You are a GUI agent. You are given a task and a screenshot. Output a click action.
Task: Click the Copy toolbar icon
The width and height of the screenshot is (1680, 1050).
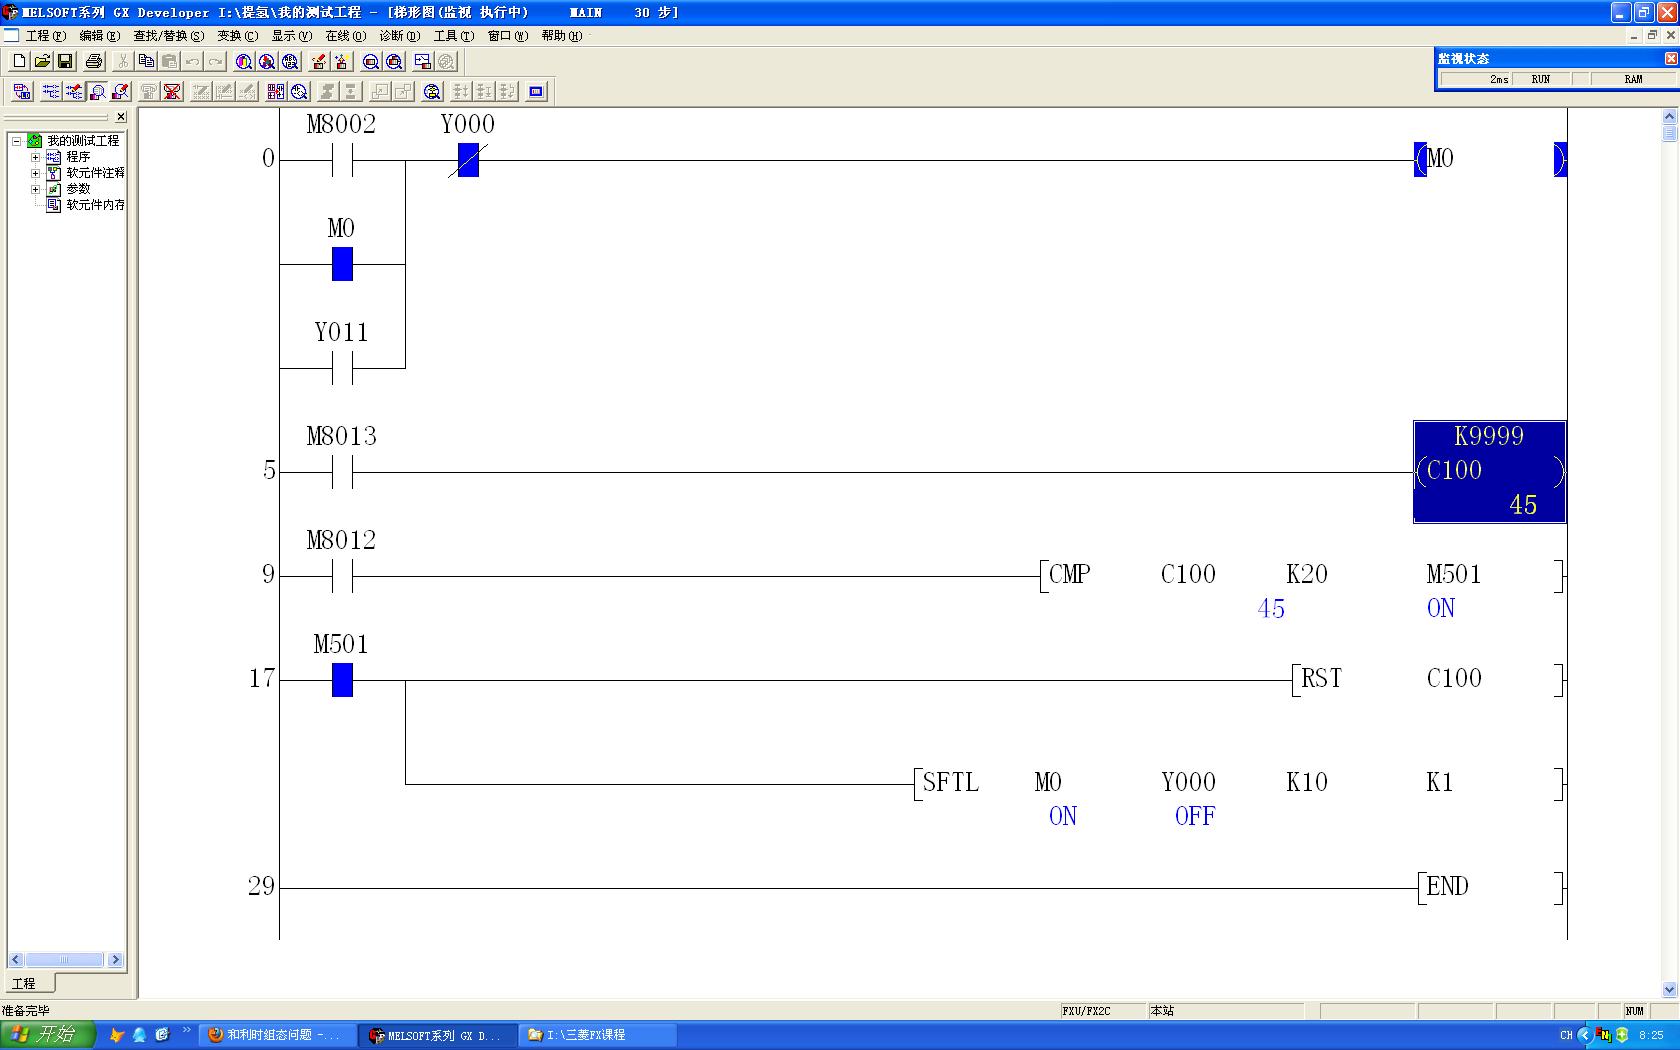coord(146,62)
